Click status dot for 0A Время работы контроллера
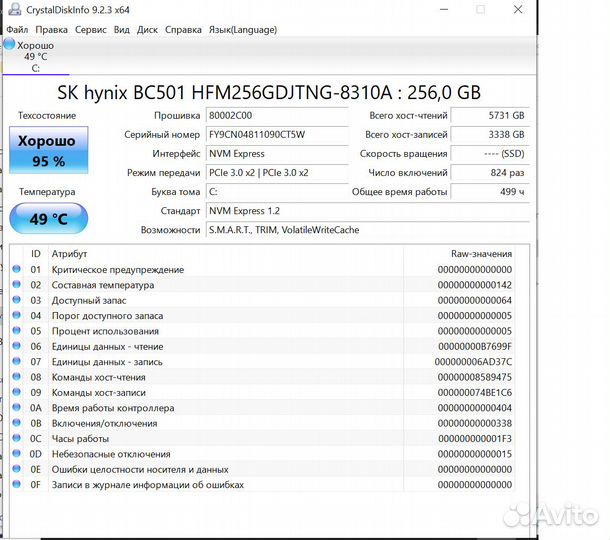Screen dimensions: 610x540 (16, 407)
